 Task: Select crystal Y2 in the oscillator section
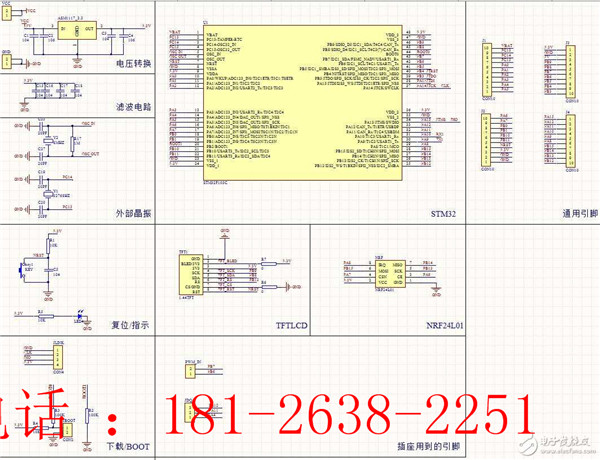coord(48,141)
